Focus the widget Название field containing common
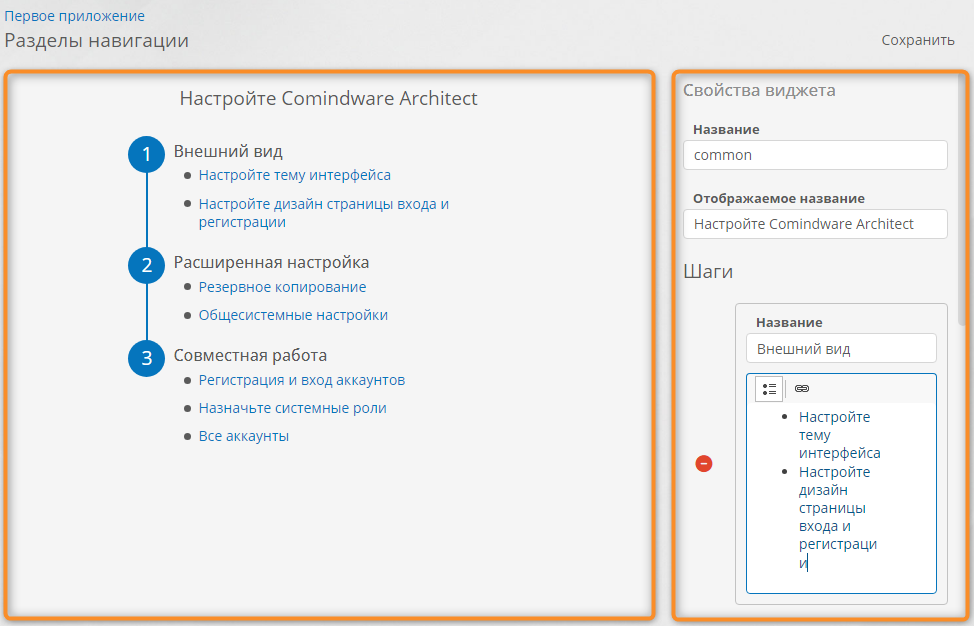The width and height of the screenshot is (974, 626). [814, 155]
